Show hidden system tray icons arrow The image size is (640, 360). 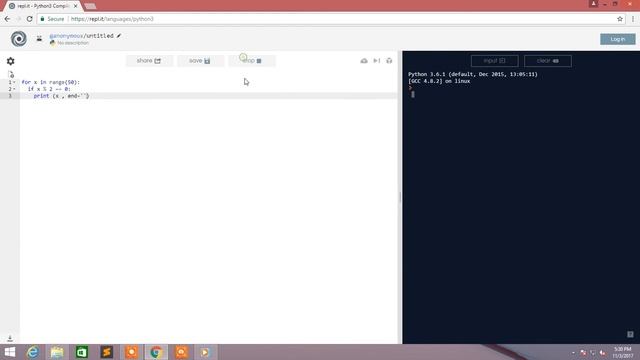pyautogui.click(x=573, y=352)
